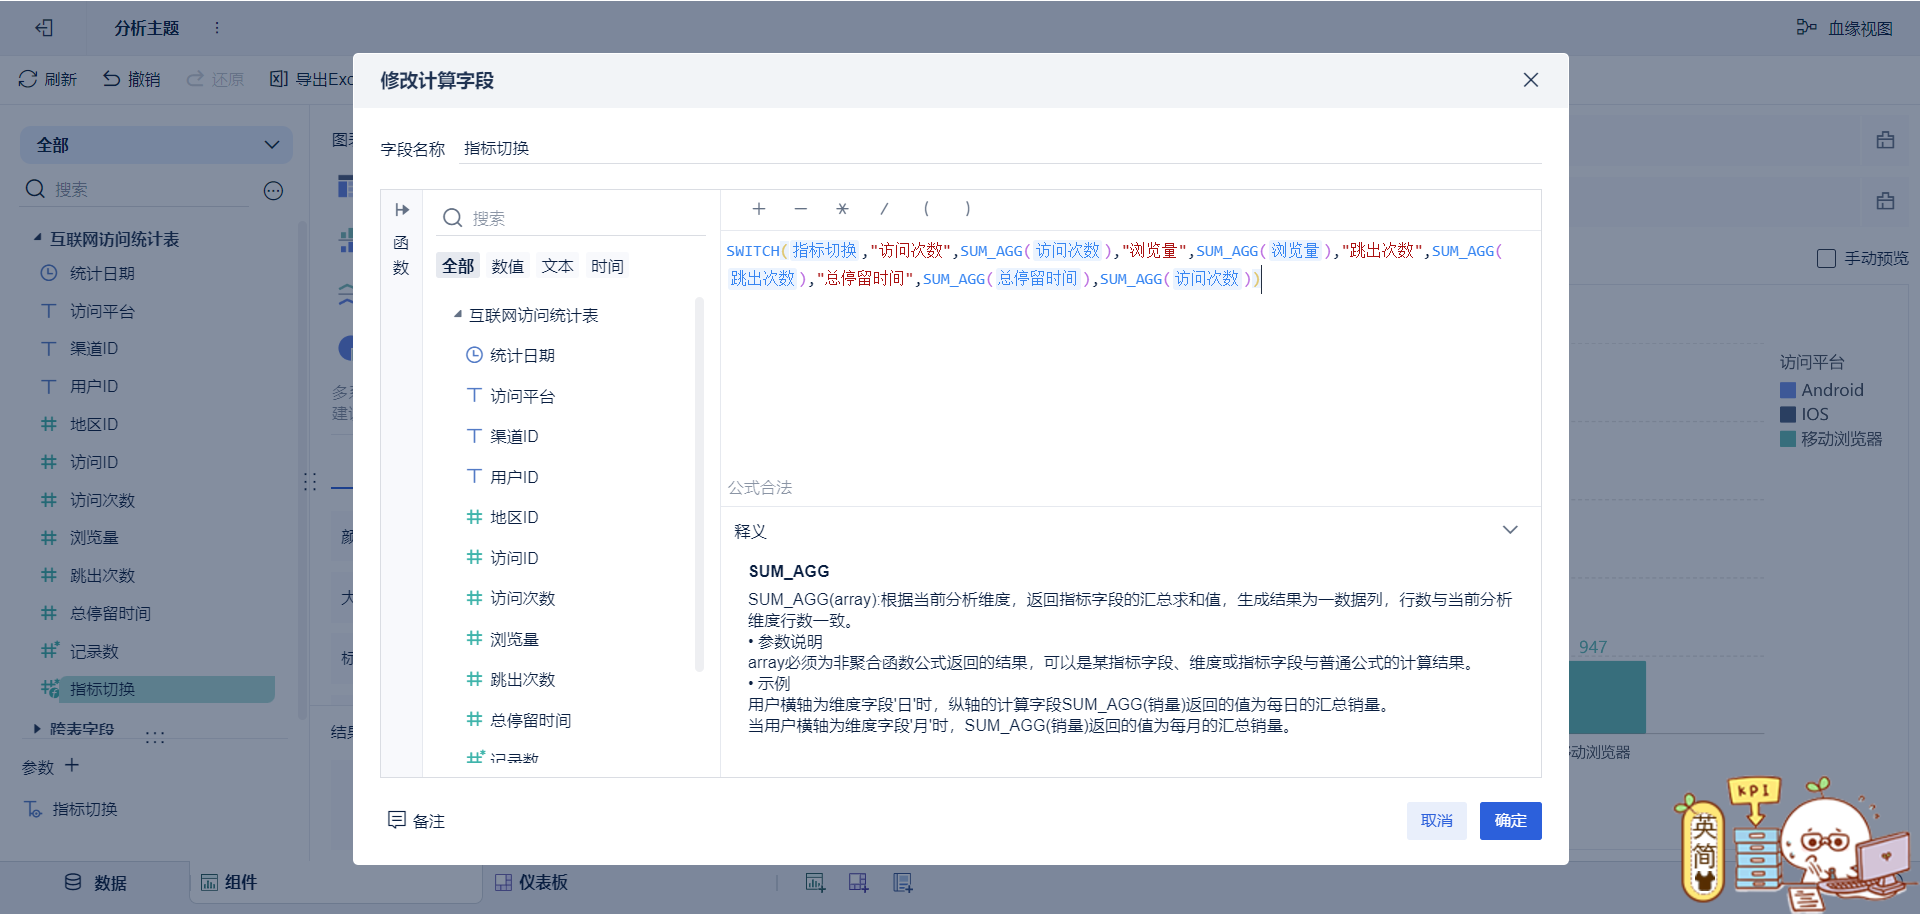Click the 确定 confirm button
The width and height of the screenshot is (1920, 914).
pos(1511,821)
